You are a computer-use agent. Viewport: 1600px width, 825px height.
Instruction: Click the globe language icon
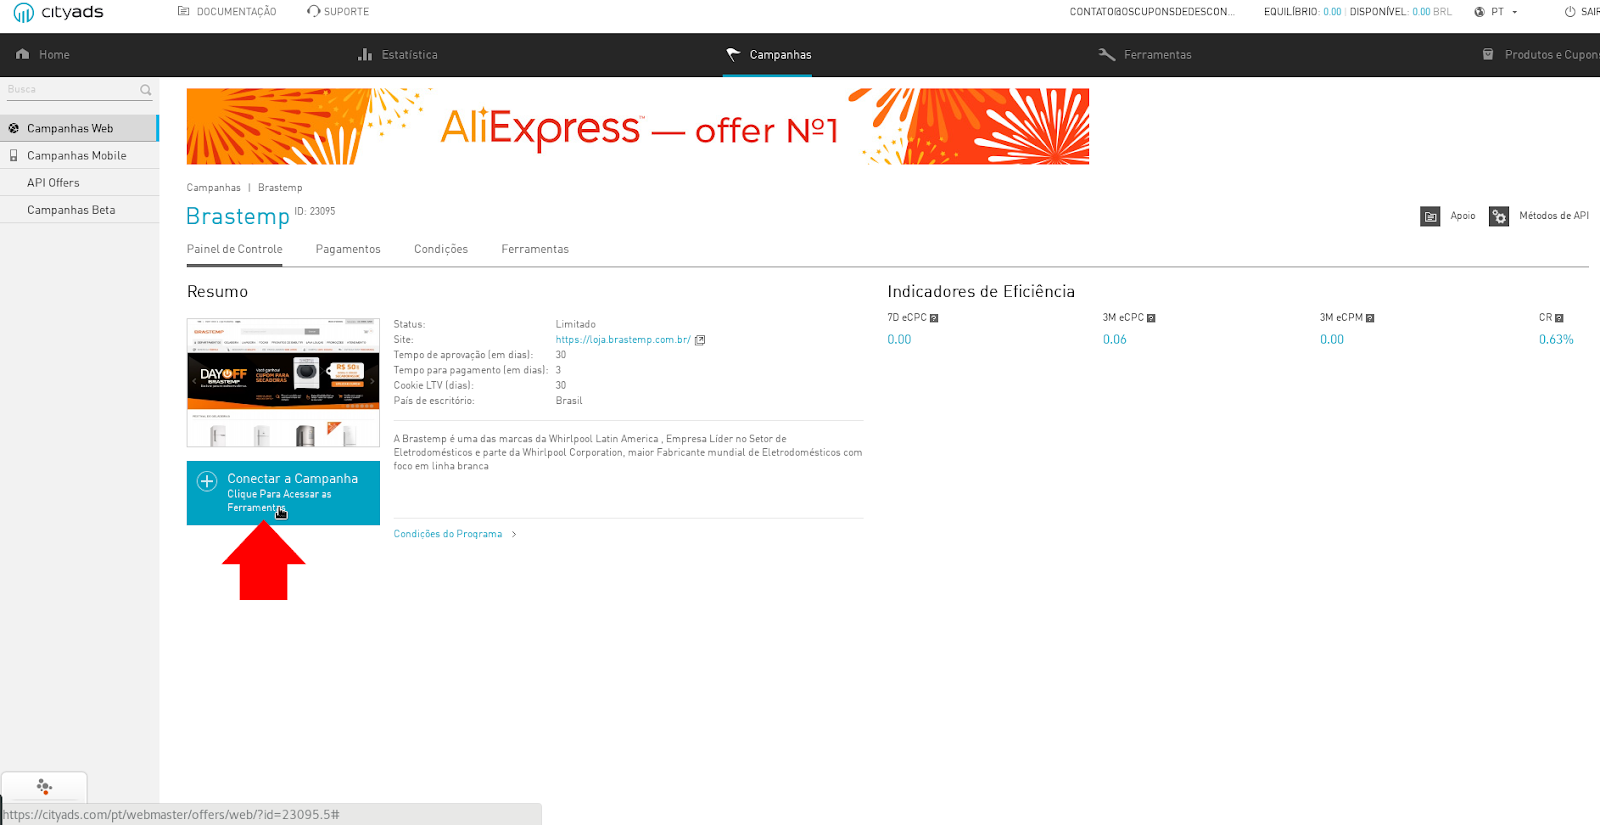(1479, 12)
